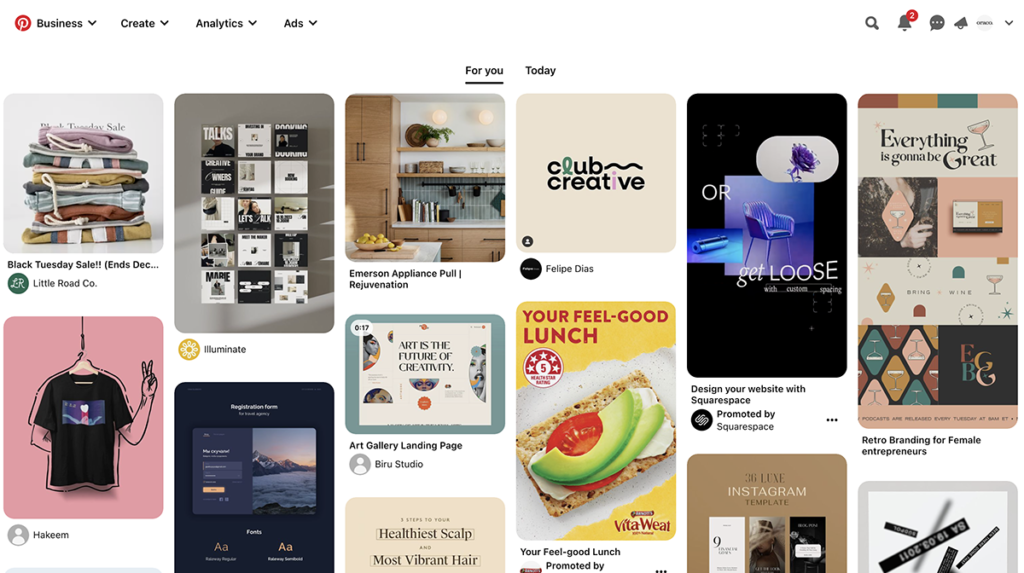Click the Little Road Co. avatar

[18, 284]
